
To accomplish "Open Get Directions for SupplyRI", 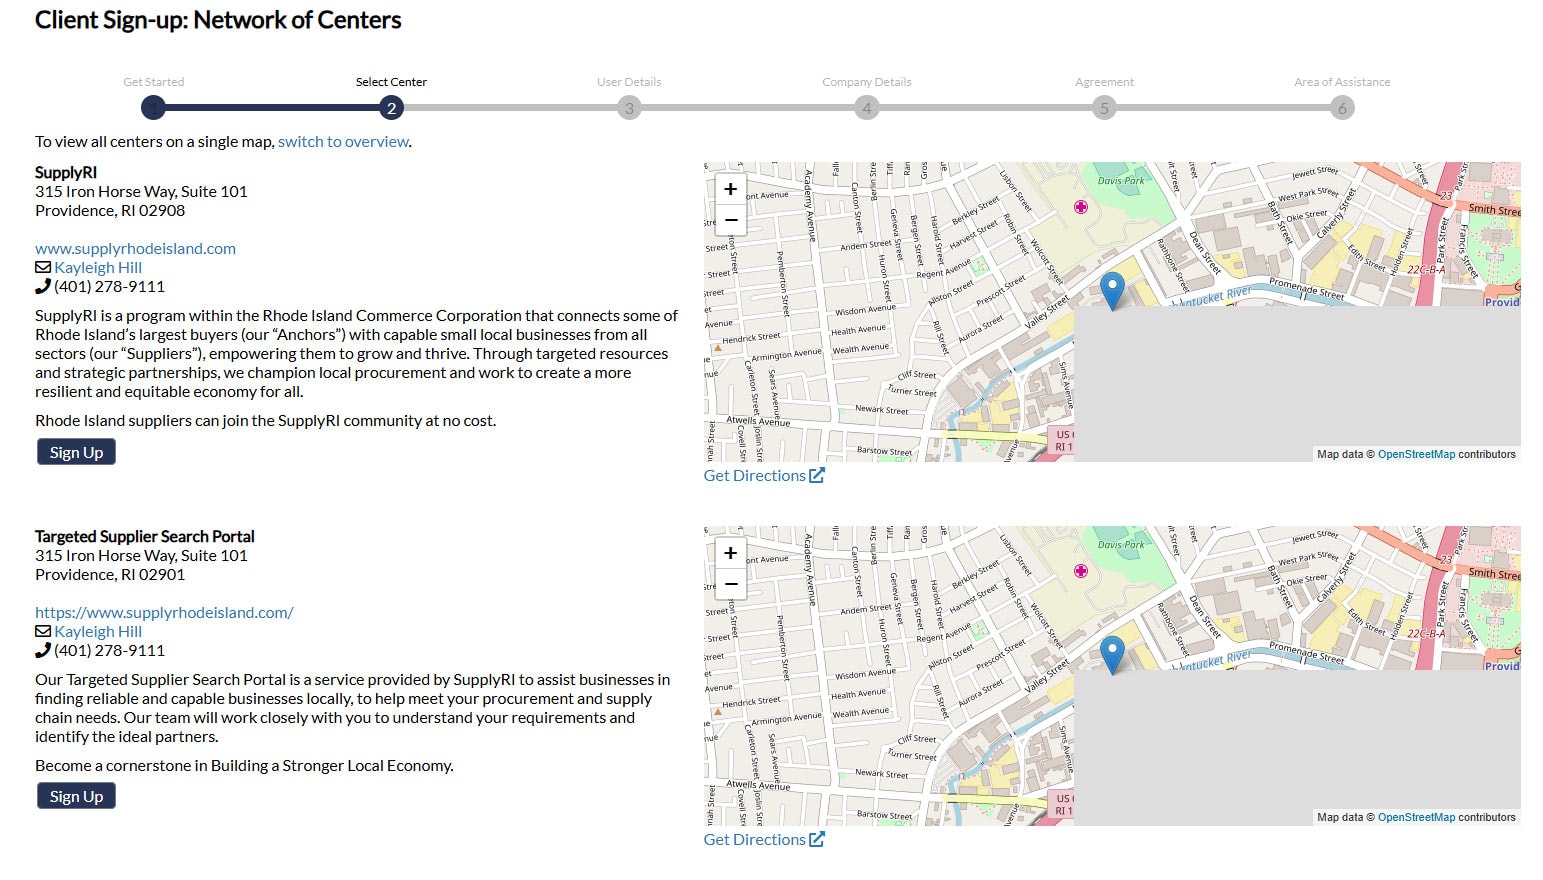I will pyautogui.click(x=764, y=476).
